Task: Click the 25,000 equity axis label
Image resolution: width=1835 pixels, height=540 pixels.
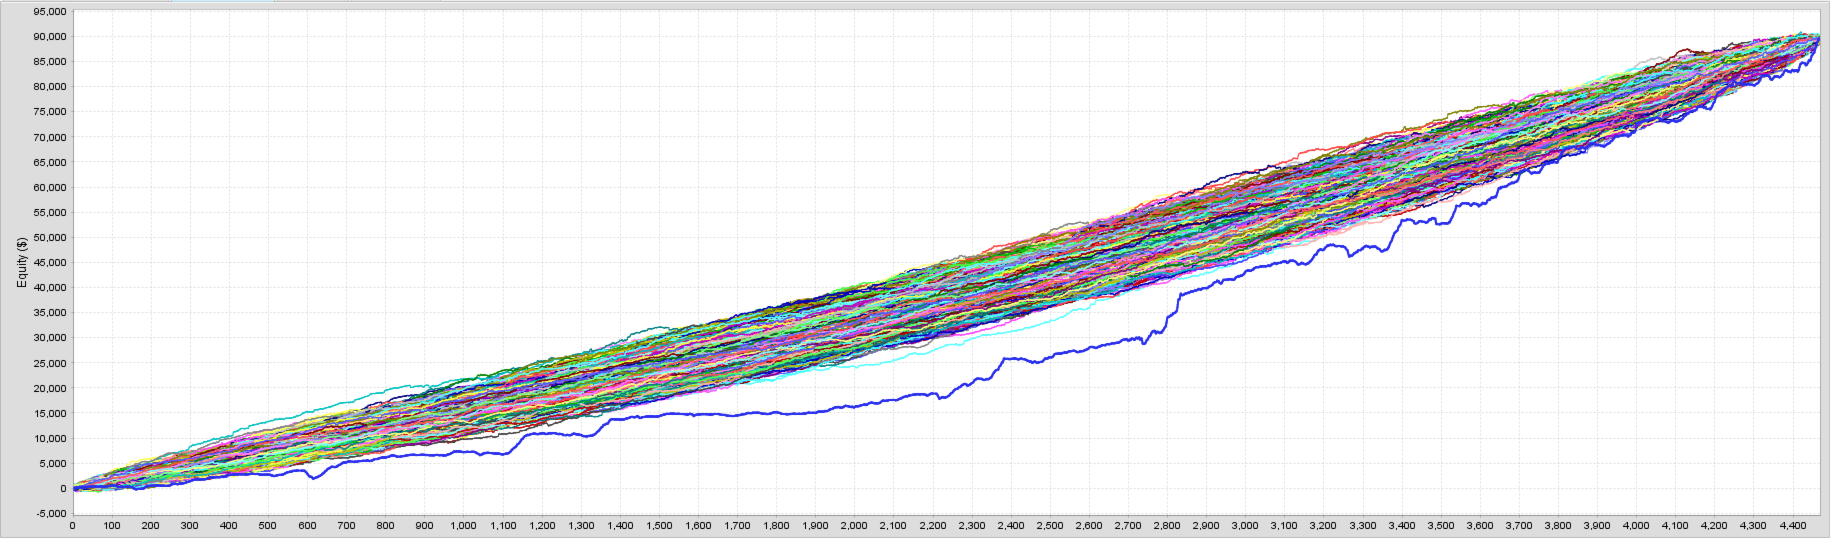Action: [49, 363]
